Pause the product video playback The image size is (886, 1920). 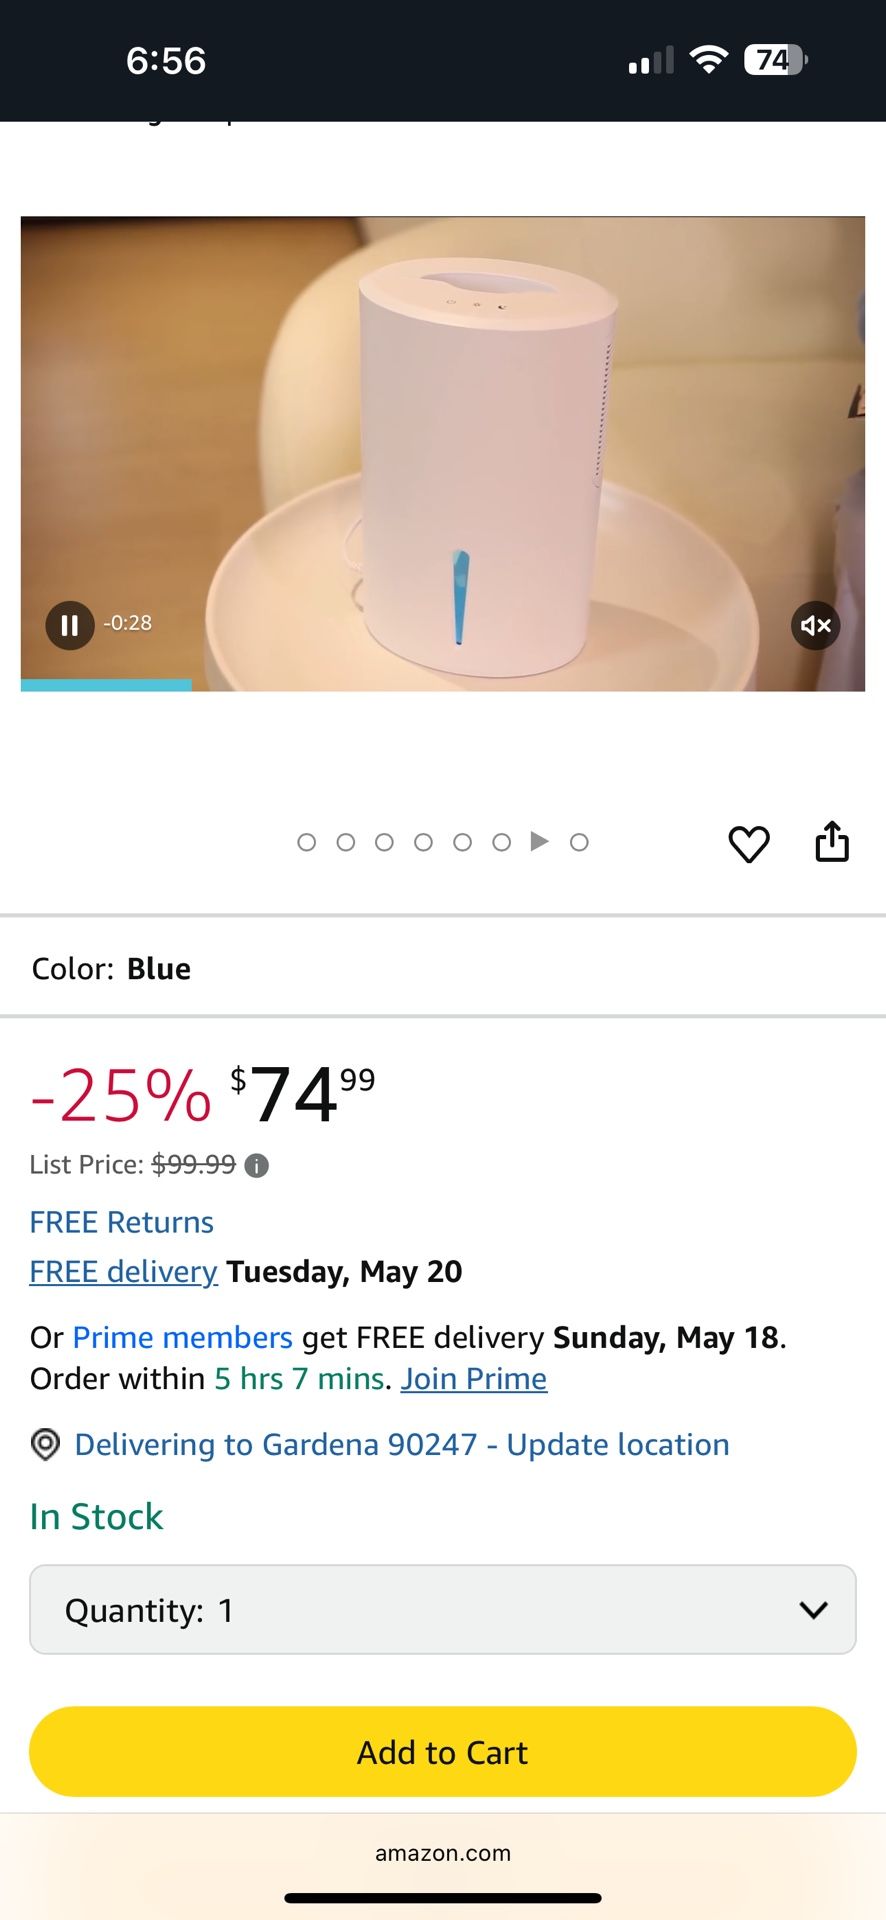(x=69, y=625)
